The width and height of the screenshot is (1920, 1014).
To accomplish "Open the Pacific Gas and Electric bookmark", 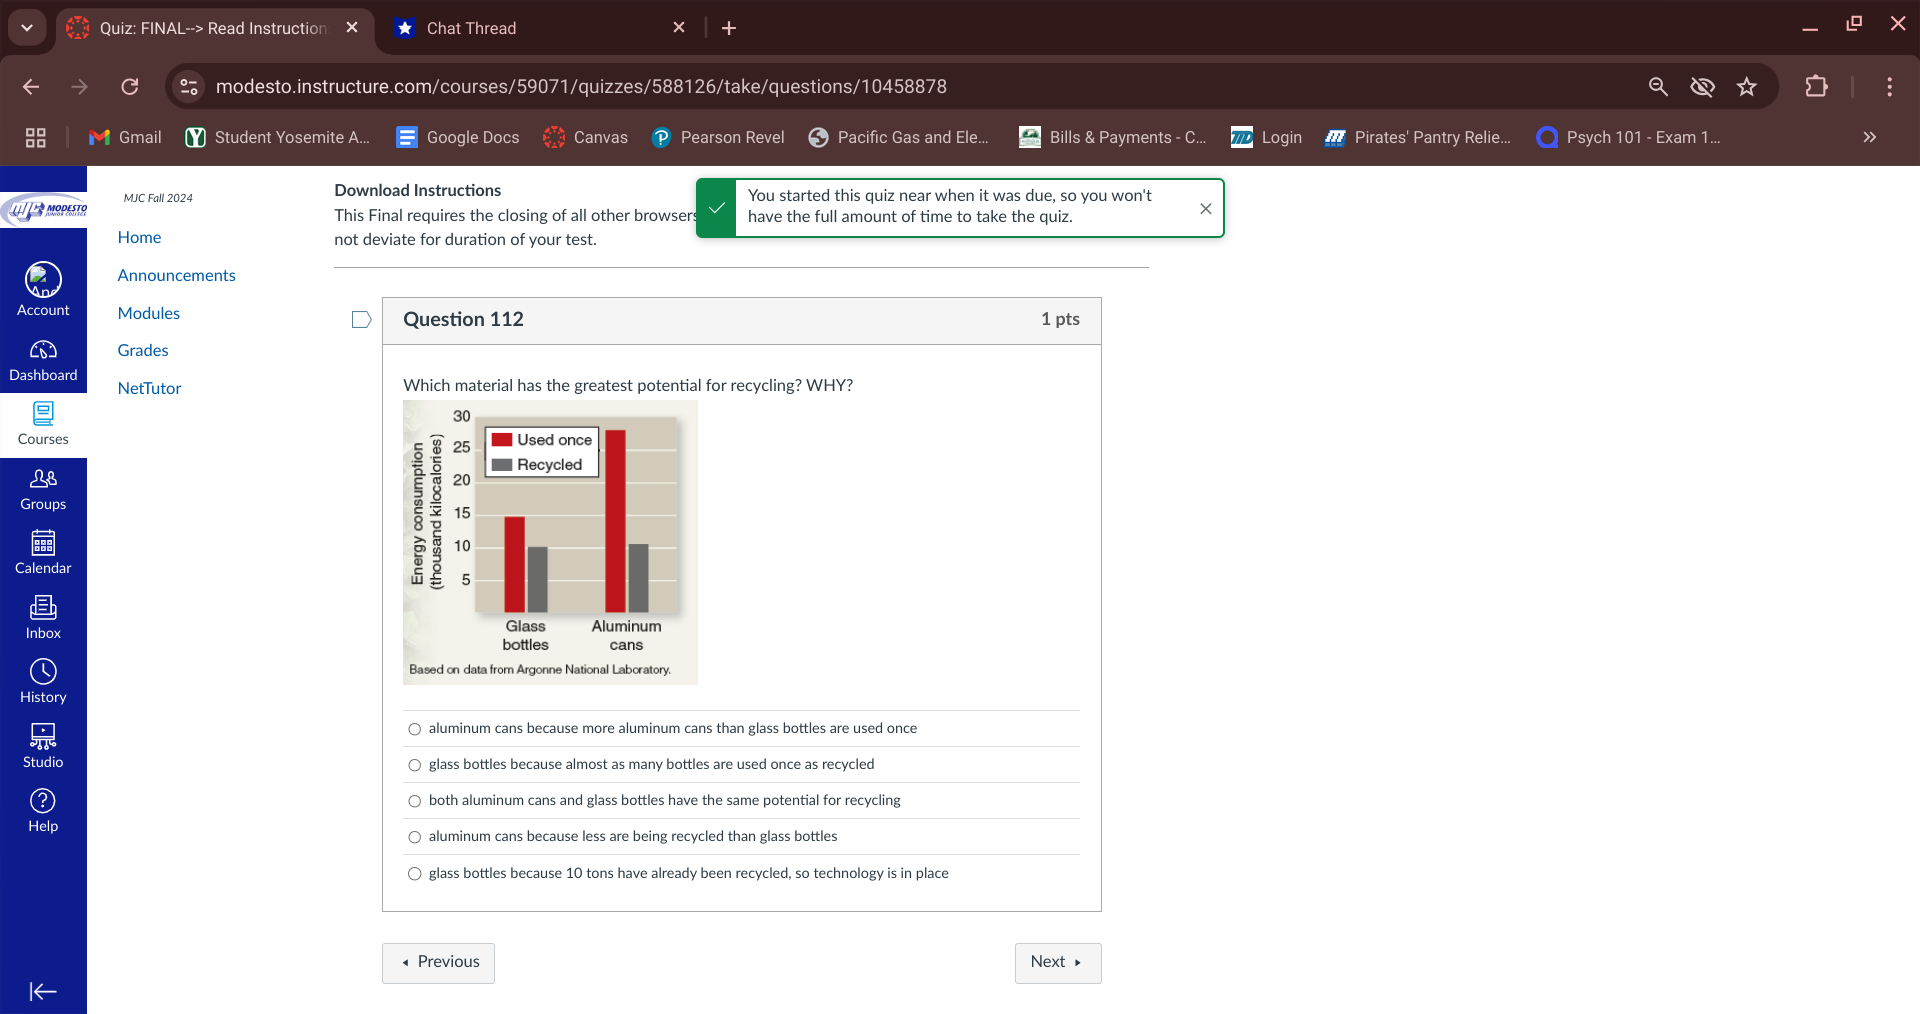I will 899,138.
